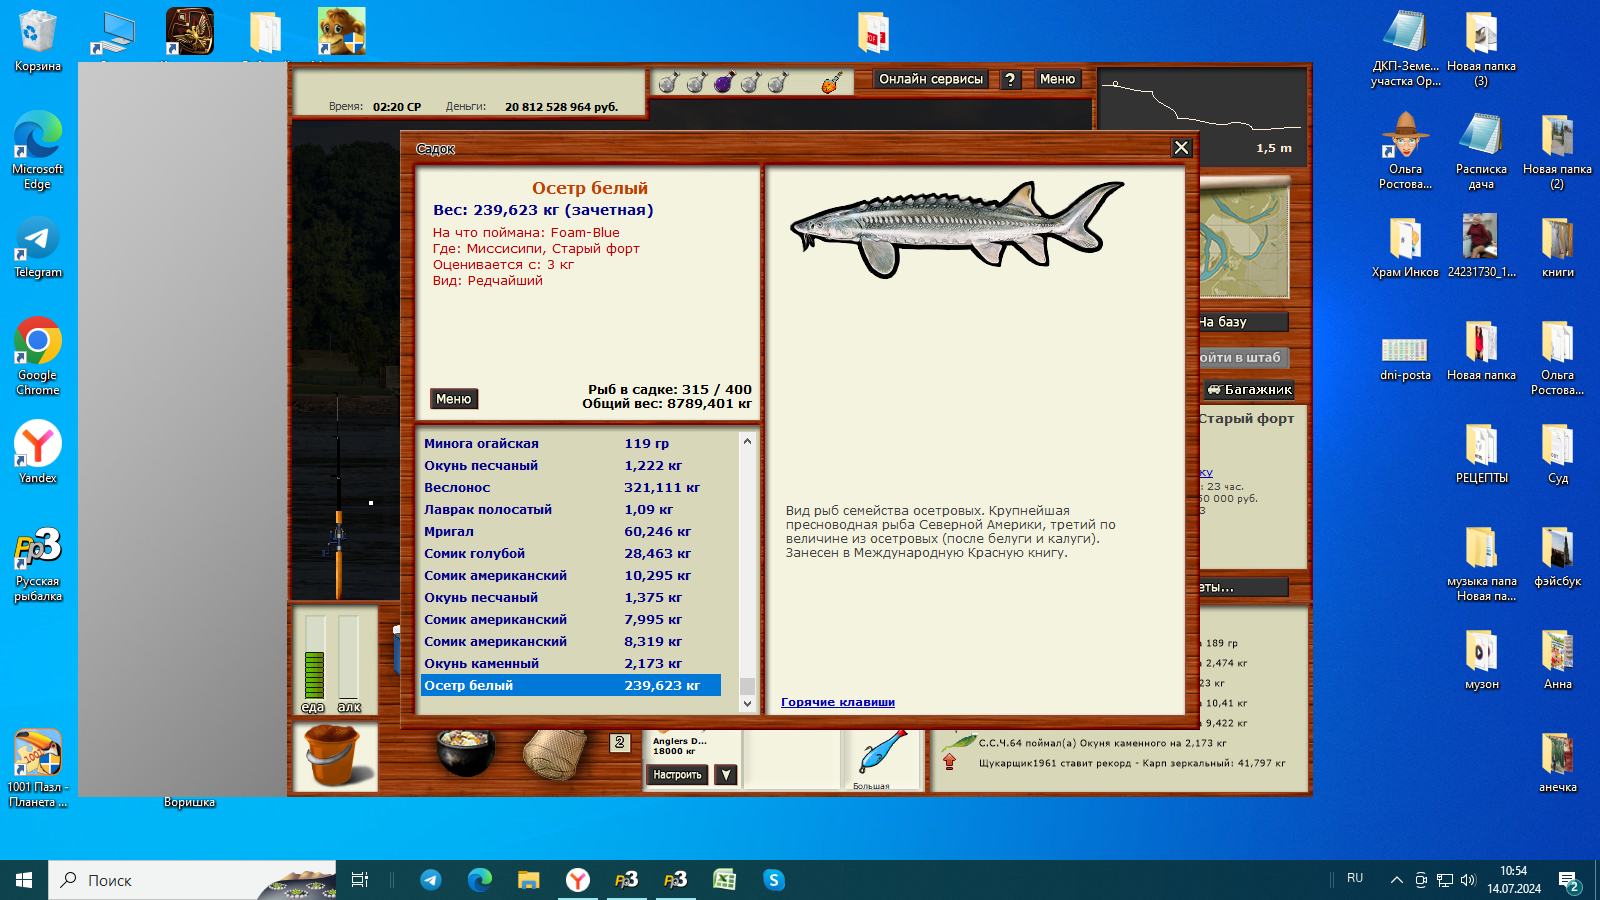Open the РЕЦЕПТЫ desktop folder
This screenshot has width=1600, height=900.
[x=1481, y=453]
